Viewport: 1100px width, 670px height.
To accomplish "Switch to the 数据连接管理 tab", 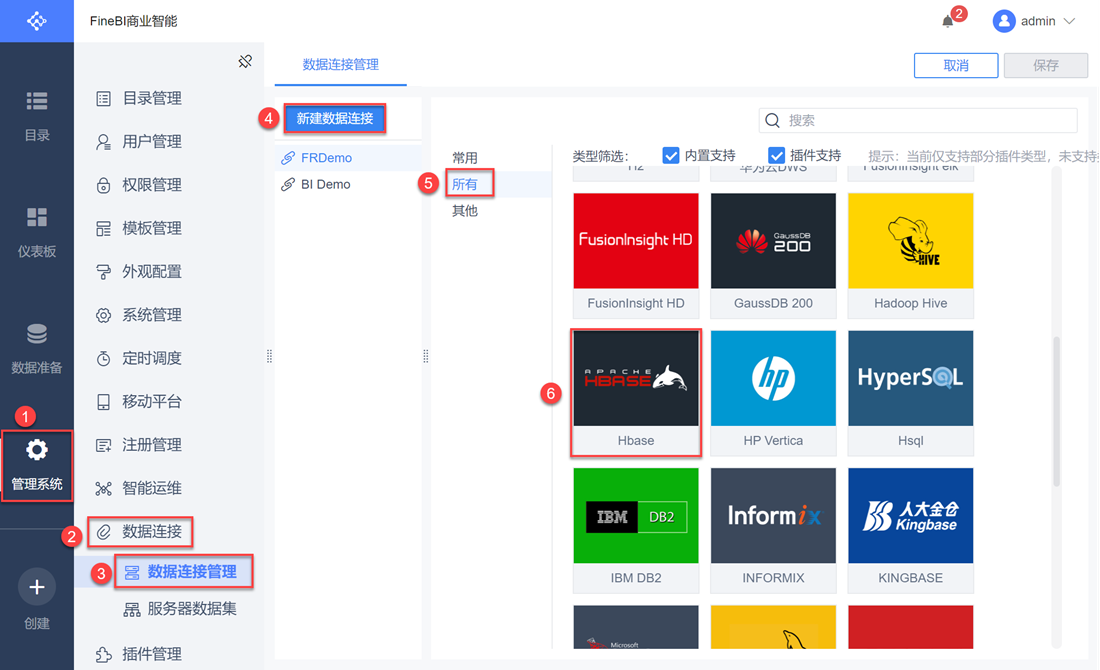I will tap(340, 65).
